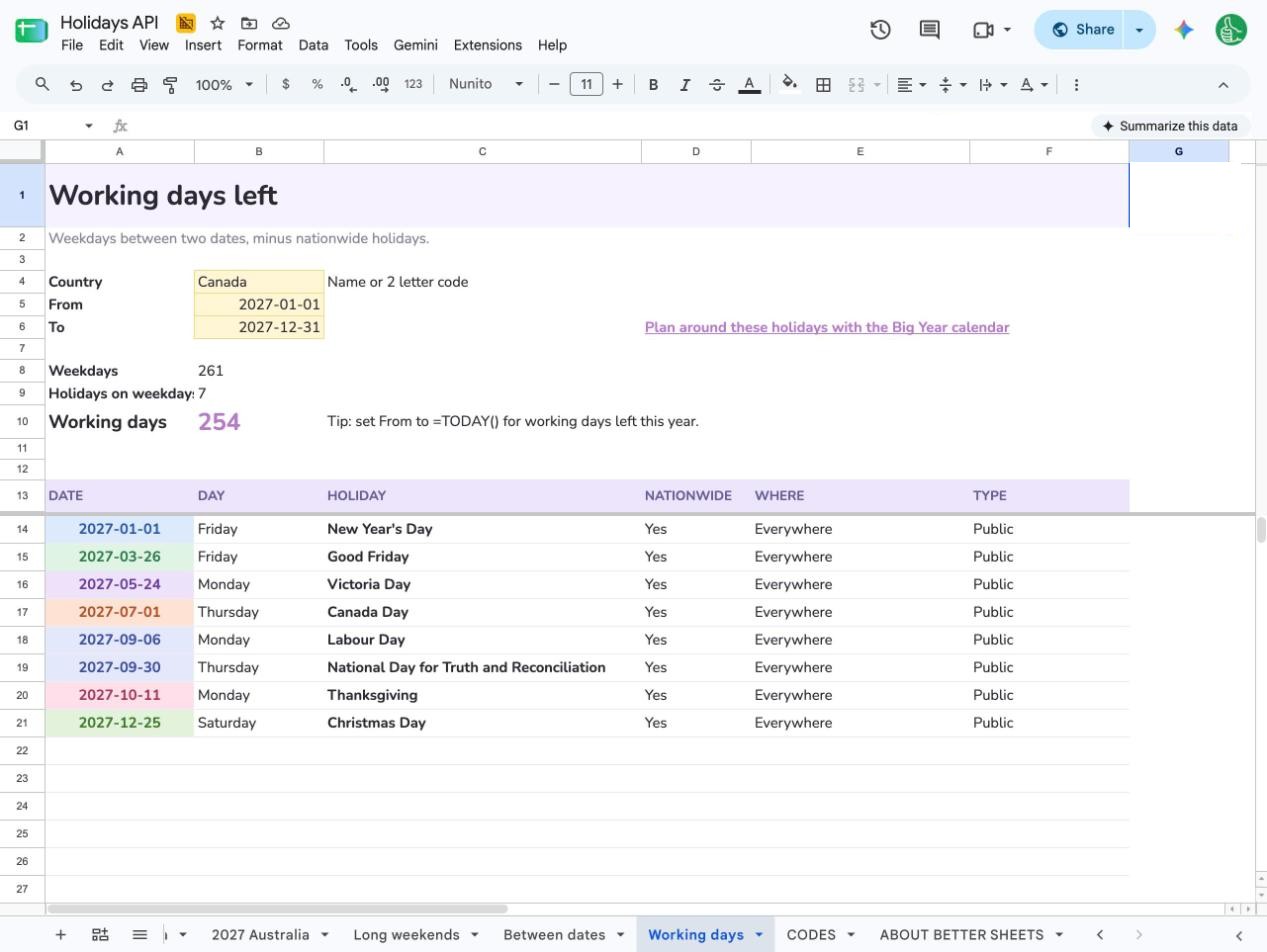Select the Canada country cell
1267x952 pixels.
(259, 282)
